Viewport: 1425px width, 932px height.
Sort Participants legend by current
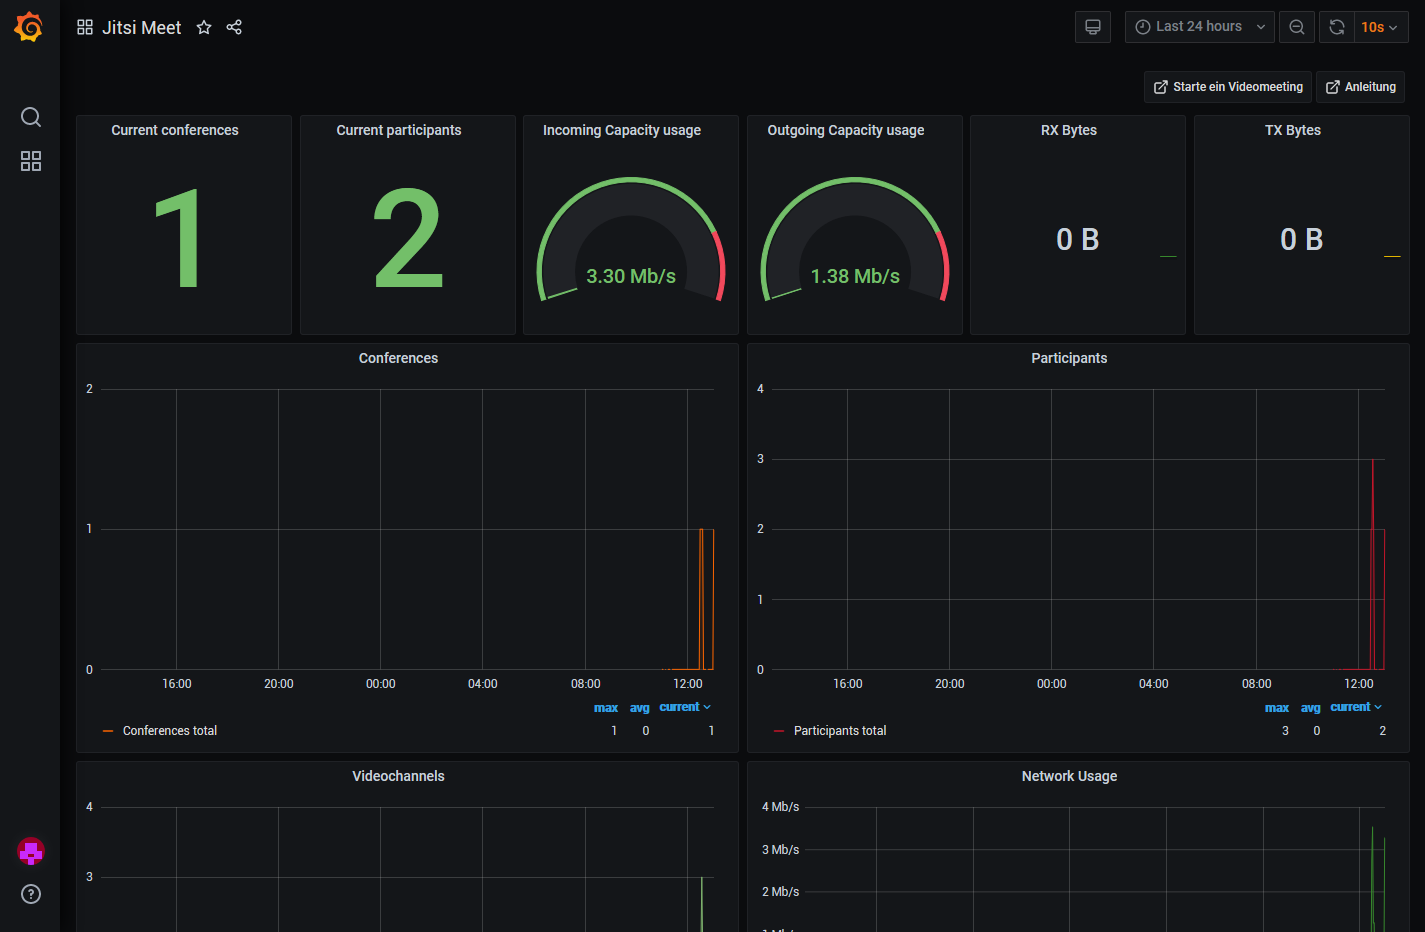point(1356,707)
